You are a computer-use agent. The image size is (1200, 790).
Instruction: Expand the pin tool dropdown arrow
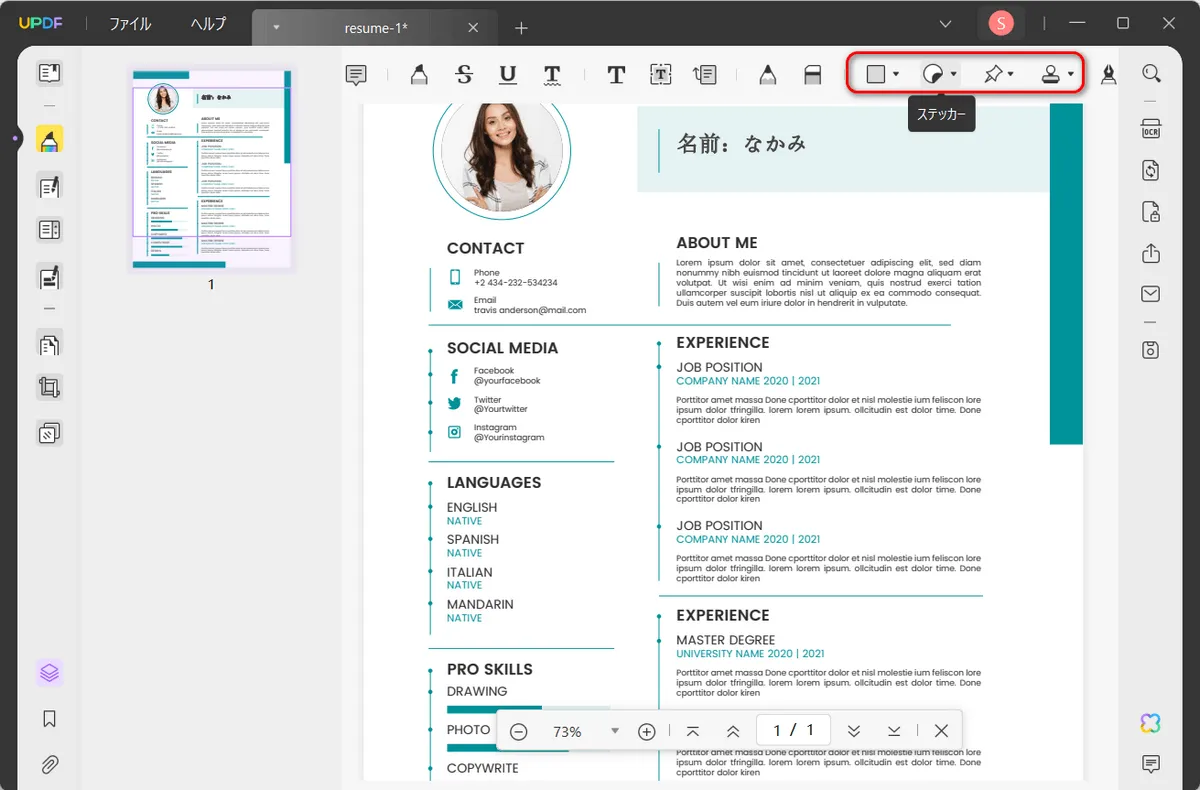(x=1011, y=74)
